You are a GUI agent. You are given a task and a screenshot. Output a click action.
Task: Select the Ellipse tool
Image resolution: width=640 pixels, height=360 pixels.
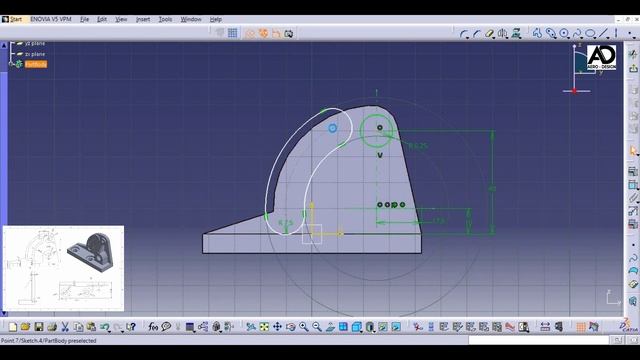pyautogui.click(x=590, y=33)
